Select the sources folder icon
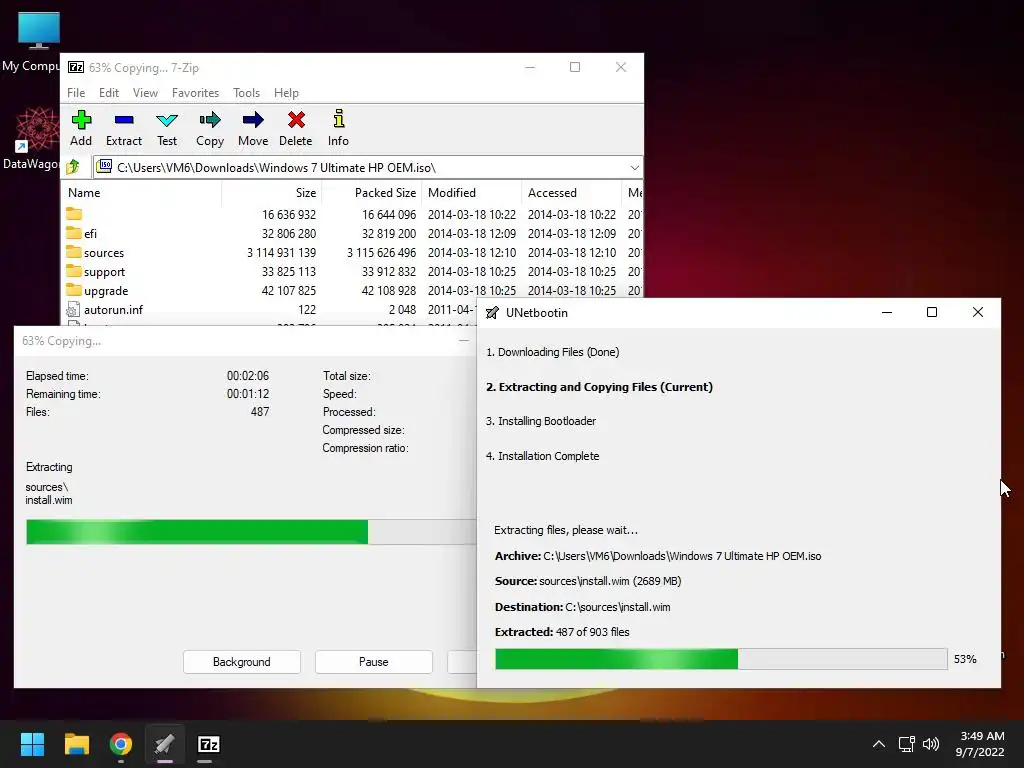This screenshot has width=1024, height=768. click(74, 252)
